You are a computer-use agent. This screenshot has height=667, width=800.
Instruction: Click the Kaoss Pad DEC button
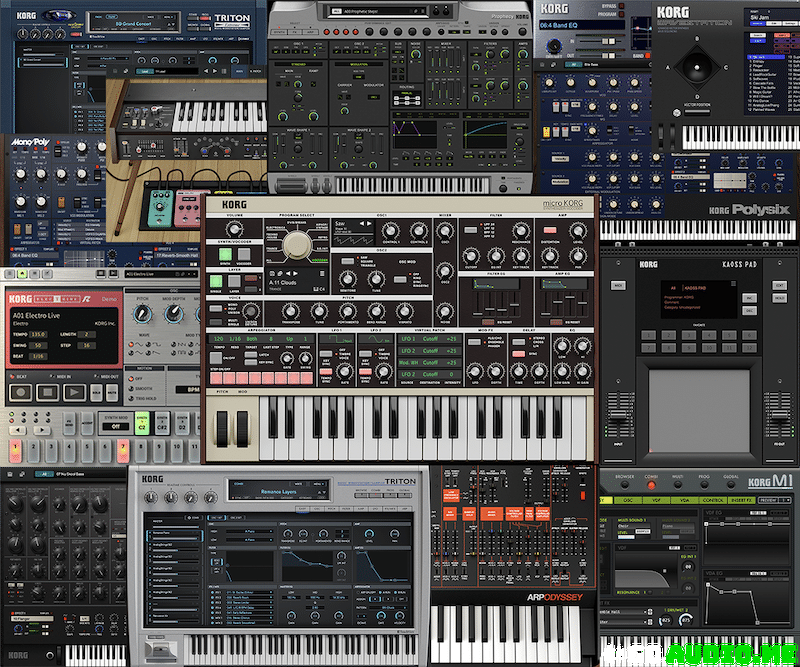point(749,310)
